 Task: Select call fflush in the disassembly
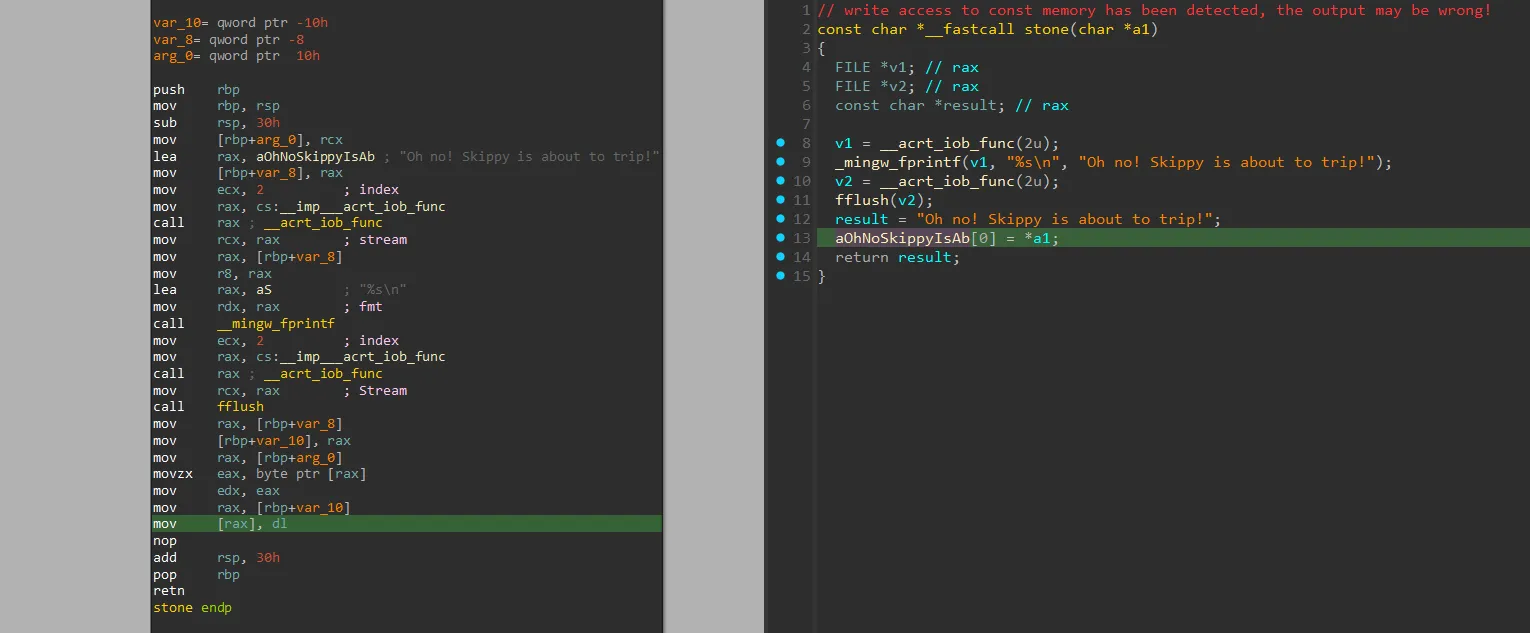tap(240, 407)
